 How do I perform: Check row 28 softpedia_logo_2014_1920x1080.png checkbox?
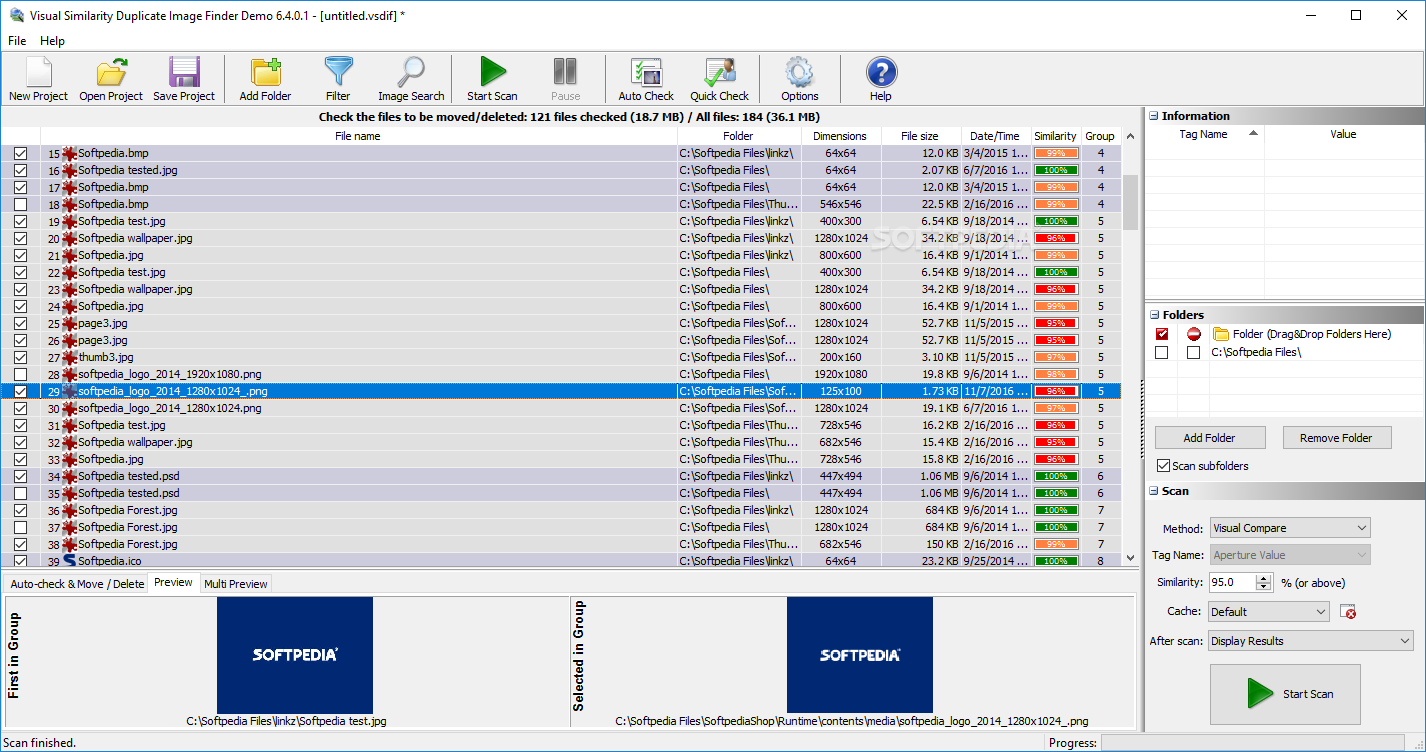pyautogui.click(x=20, y=375)
